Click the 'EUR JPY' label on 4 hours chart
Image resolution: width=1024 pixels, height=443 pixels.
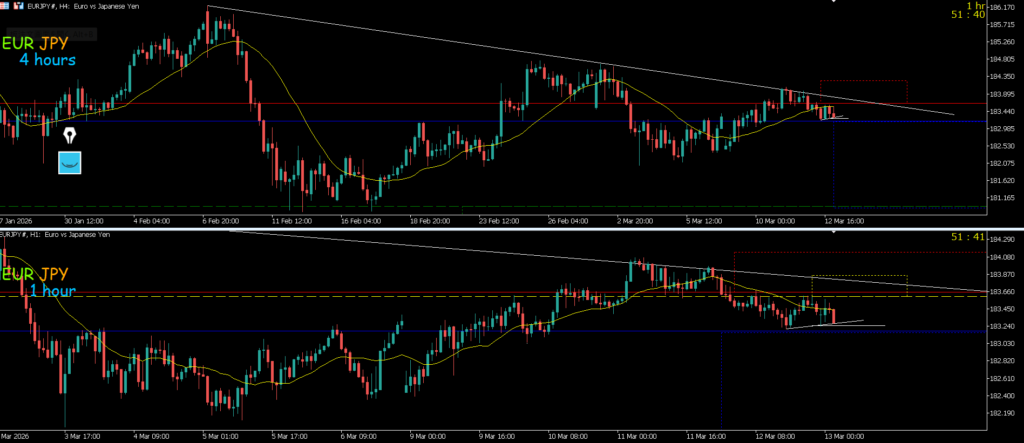41,44
